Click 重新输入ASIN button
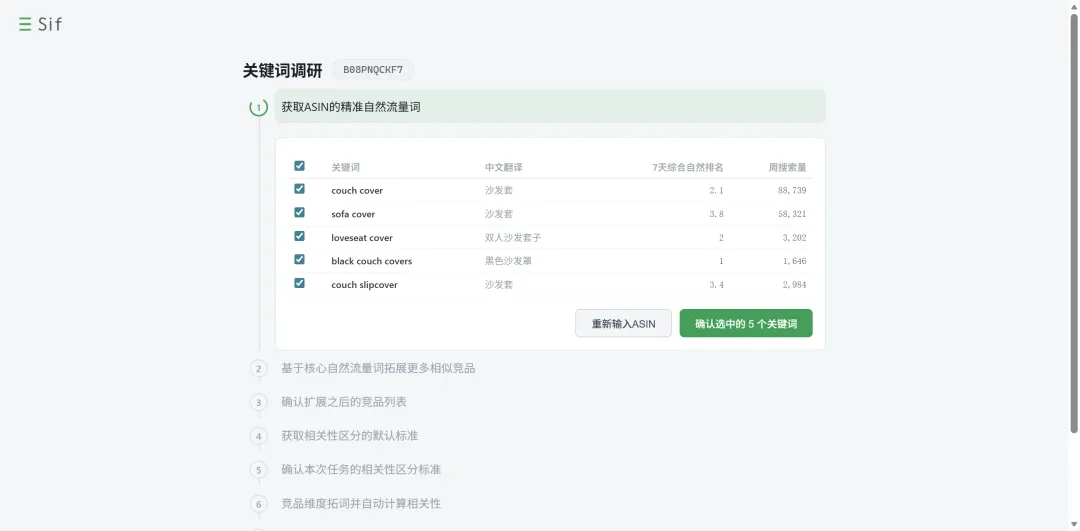Viewport: 1080px width, 531px height. pos(623,323)
